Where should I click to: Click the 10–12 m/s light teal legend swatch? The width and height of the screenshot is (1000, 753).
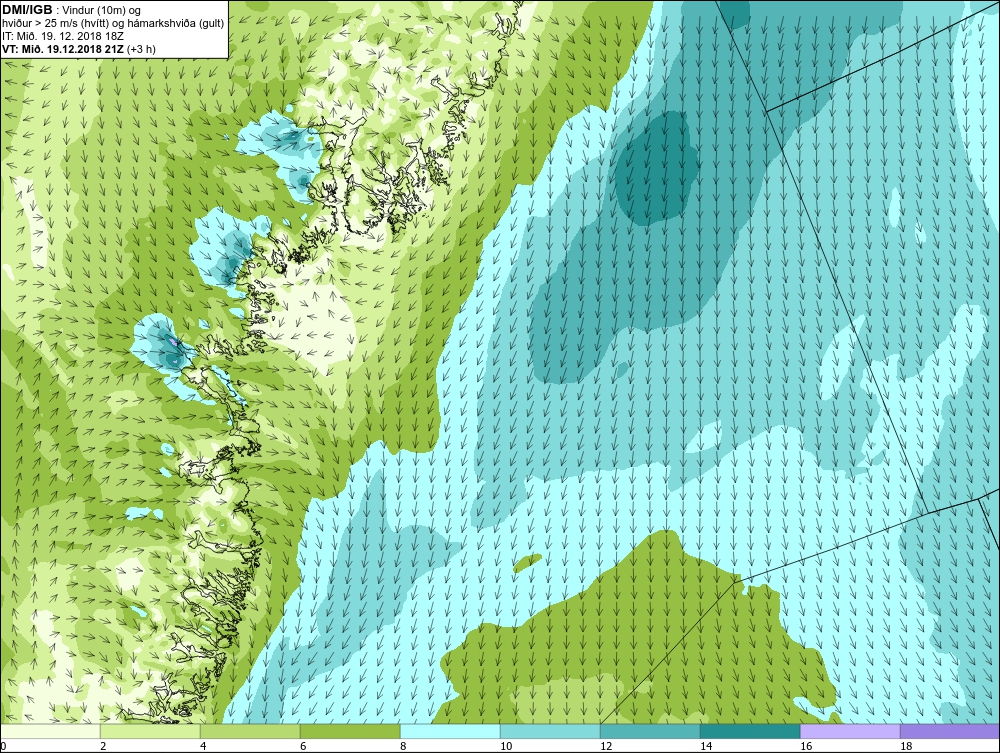550,731
